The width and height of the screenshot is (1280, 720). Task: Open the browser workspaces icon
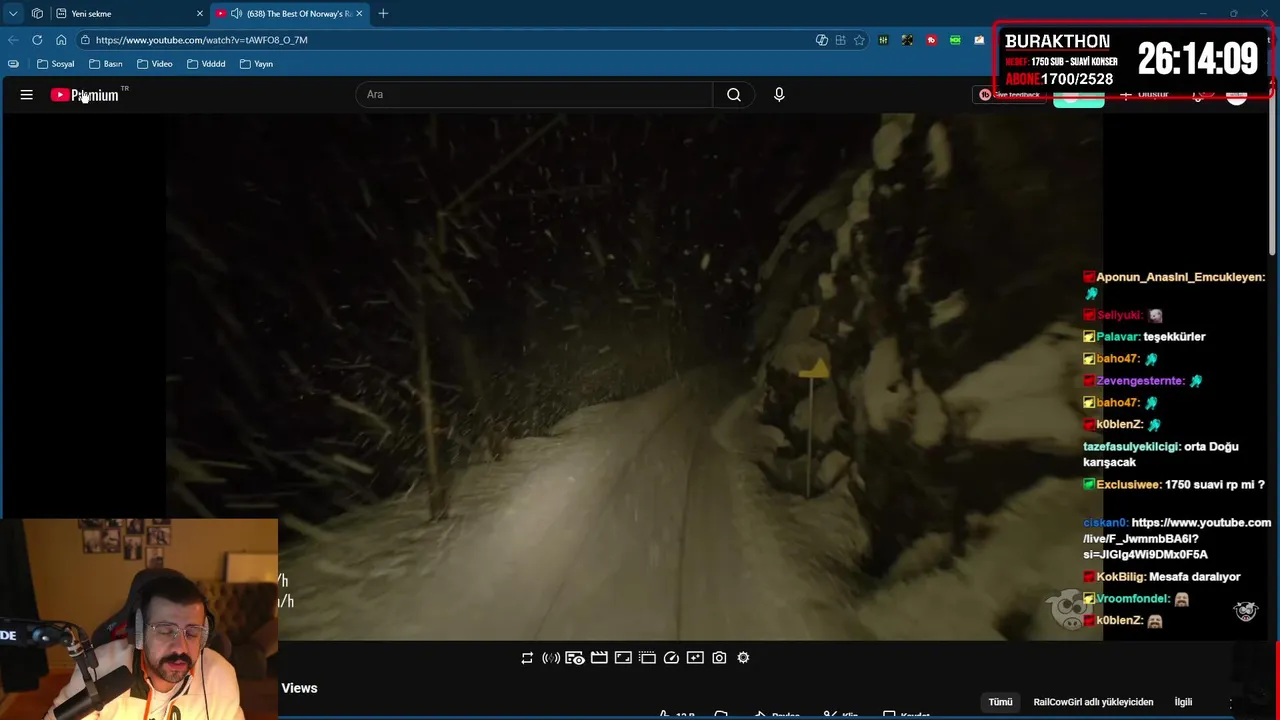tap(37, 14)
